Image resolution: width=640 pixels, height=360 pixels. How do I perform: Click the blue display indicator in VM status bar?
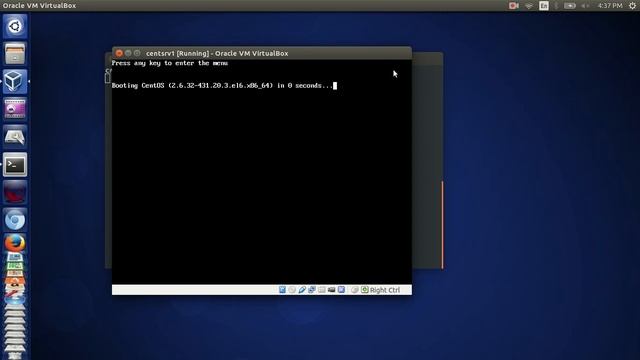[341, 290]
